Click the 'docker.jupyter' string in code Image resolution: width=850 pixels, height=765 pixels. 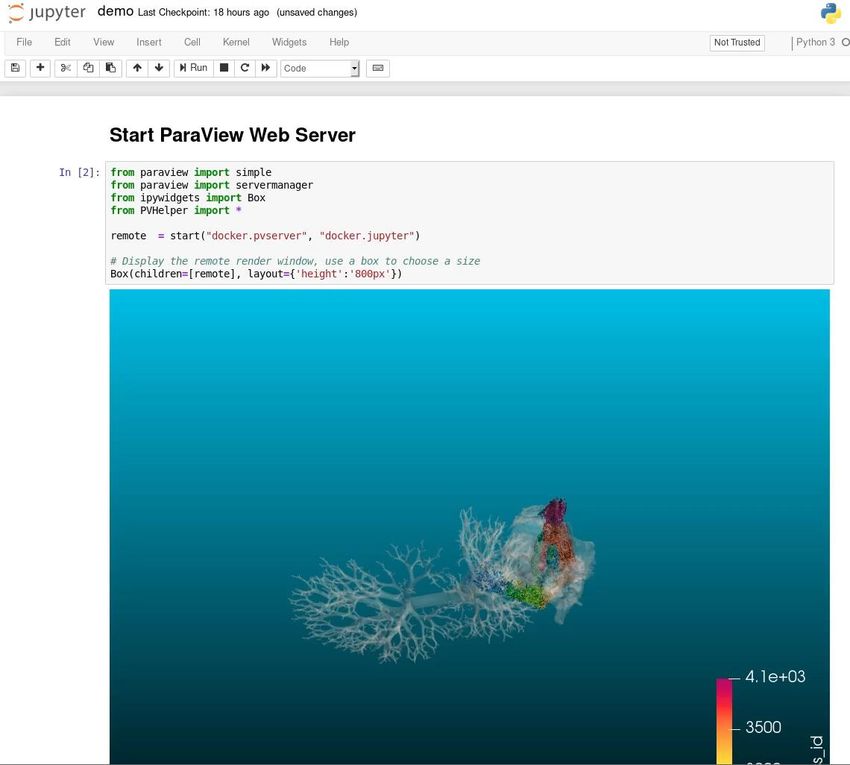[366, 236]
